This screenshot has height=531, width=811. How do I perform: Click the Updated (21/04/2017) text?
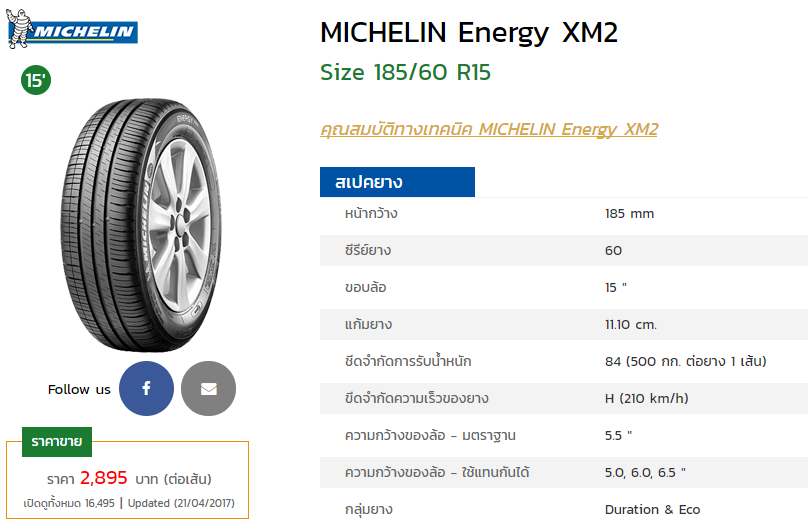181,503
